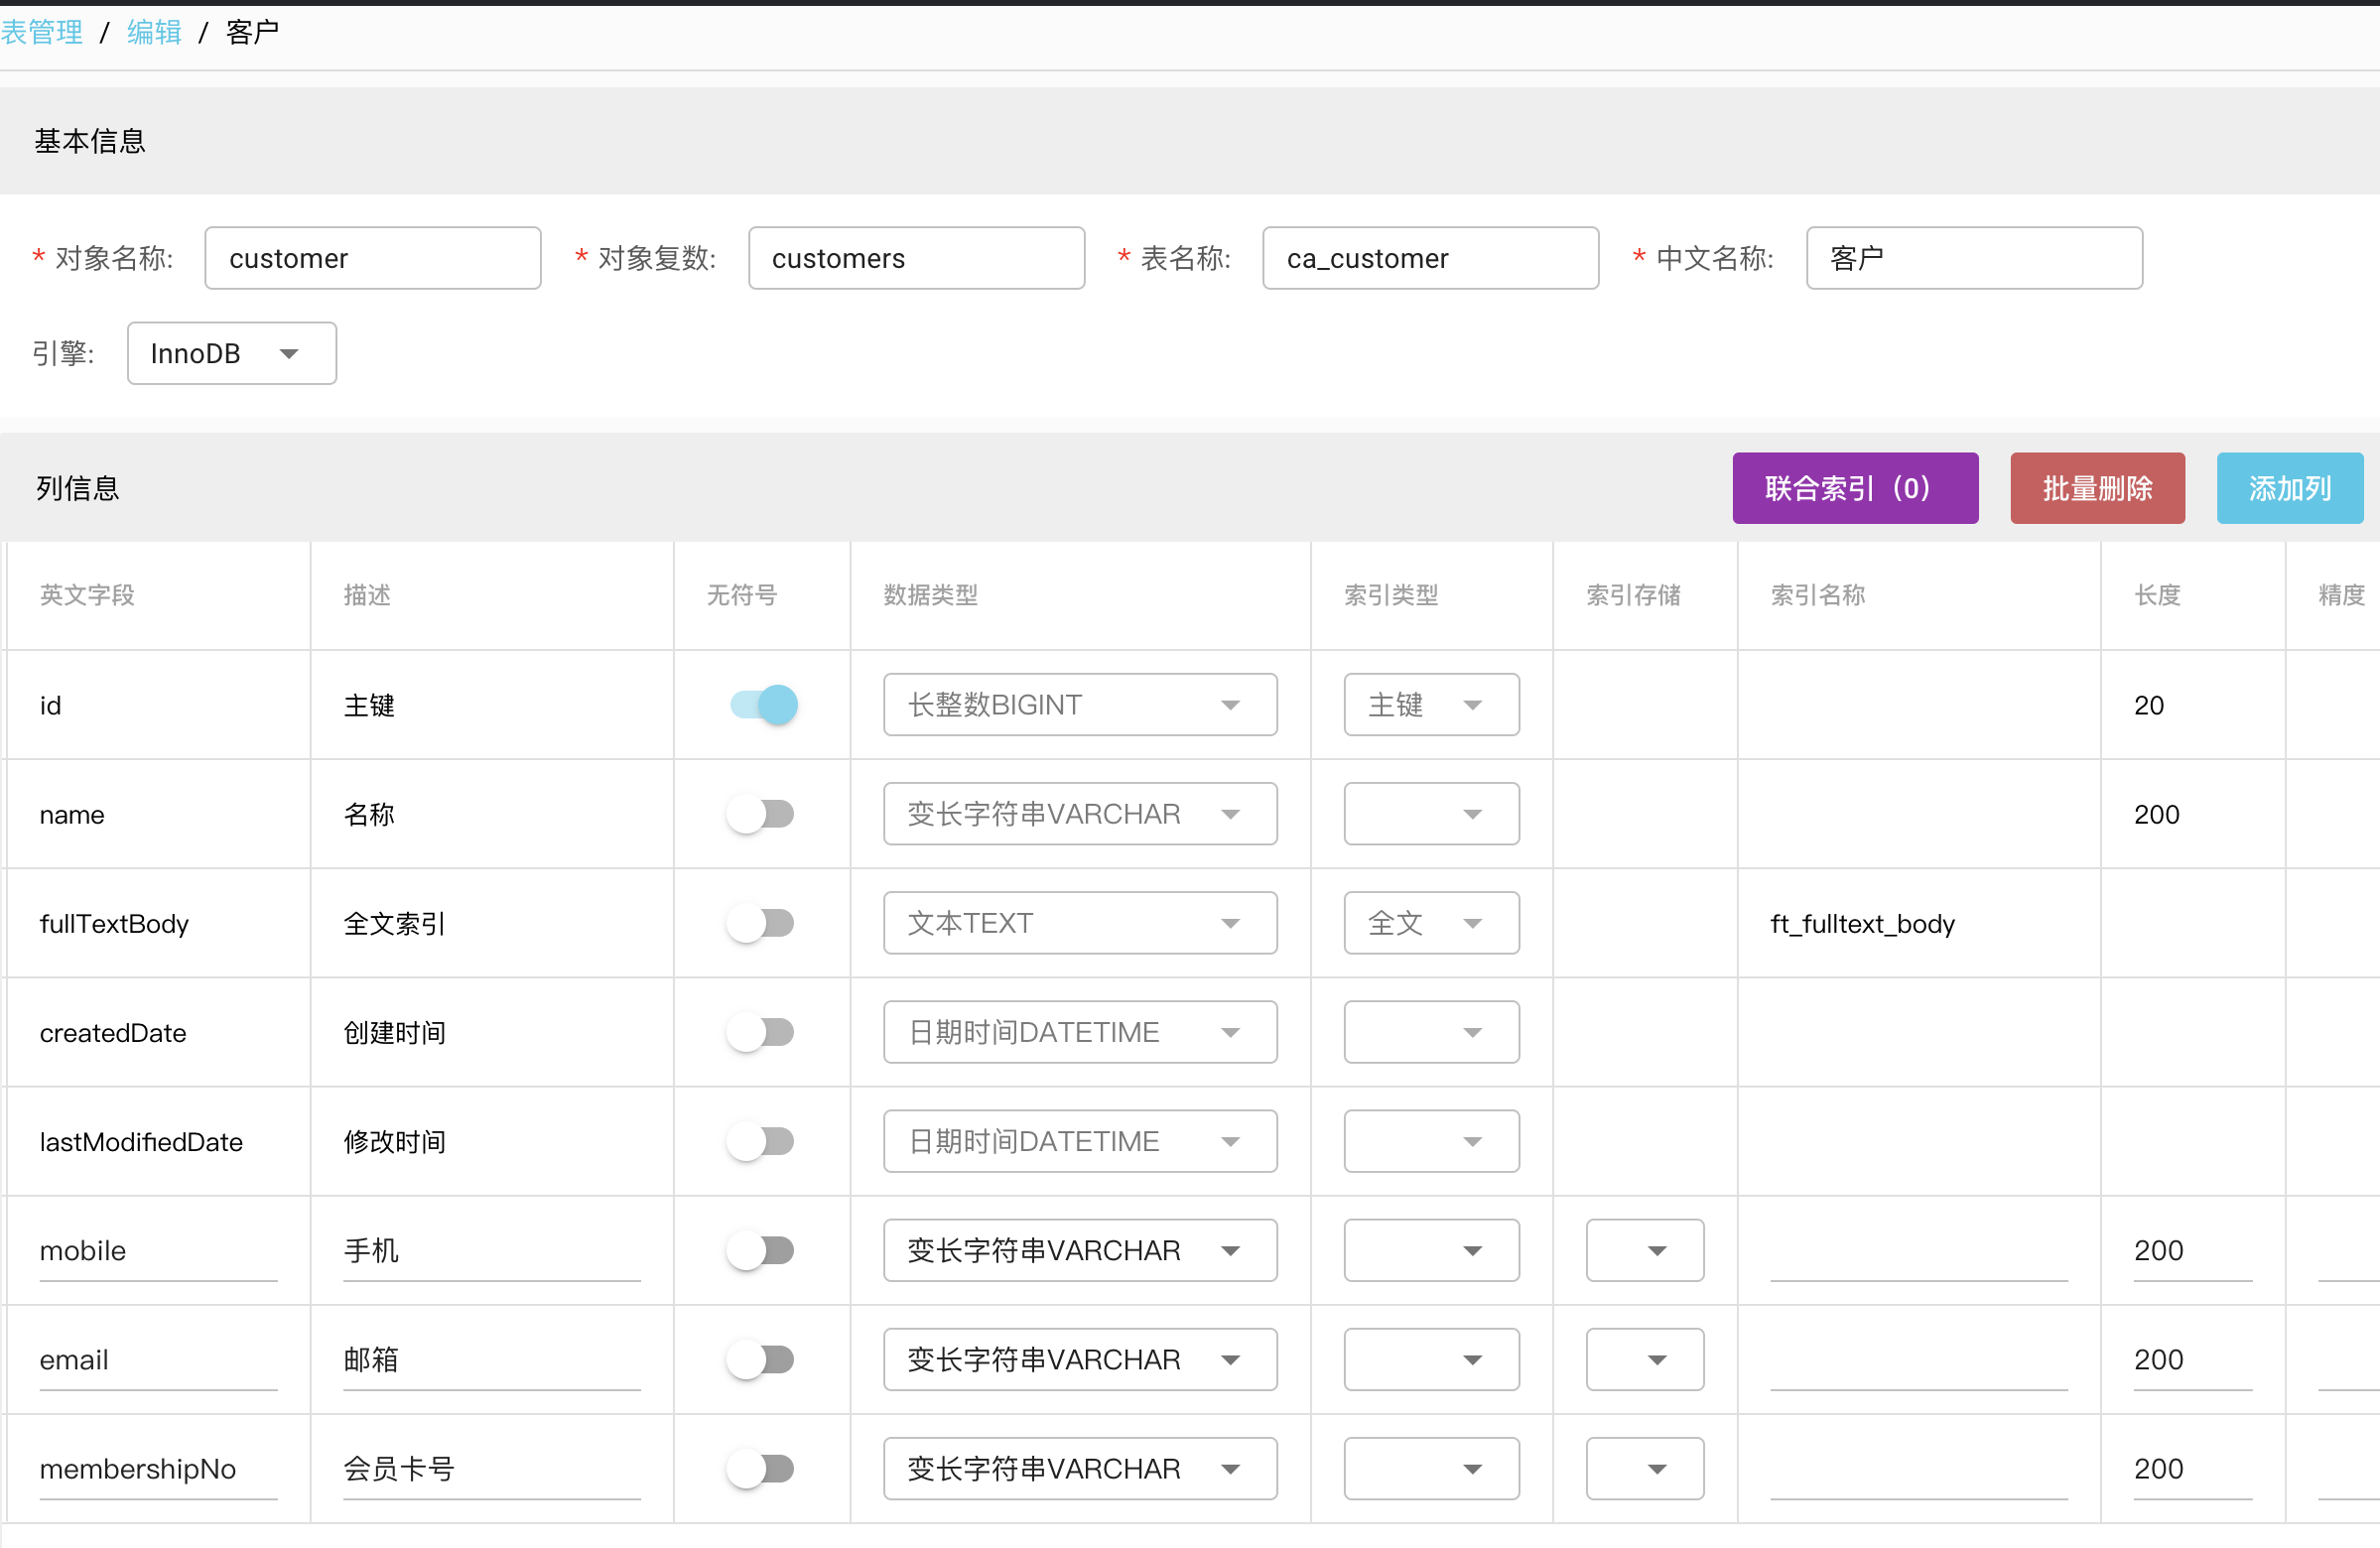Expand index type dropdown for email

(1430, 1359)
